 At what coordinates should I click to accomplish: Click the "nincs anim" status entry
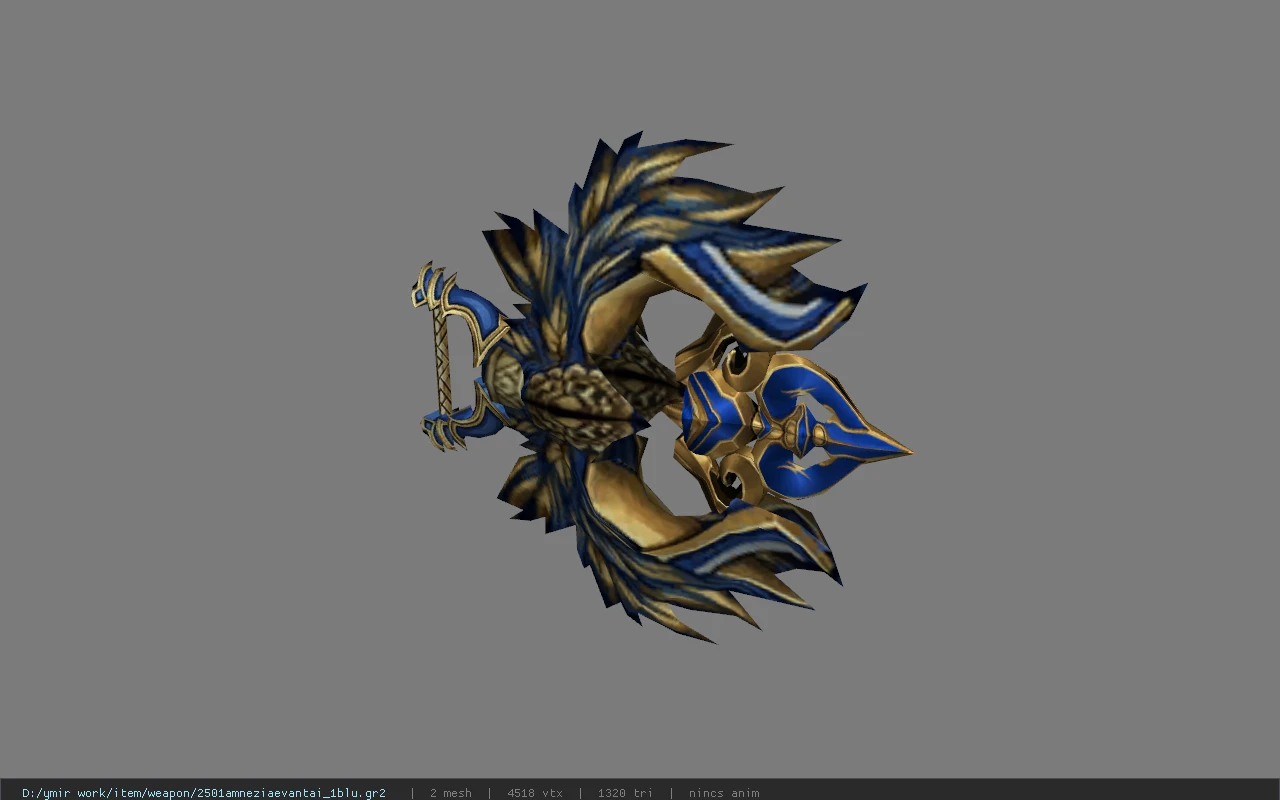tap(724, 793)
